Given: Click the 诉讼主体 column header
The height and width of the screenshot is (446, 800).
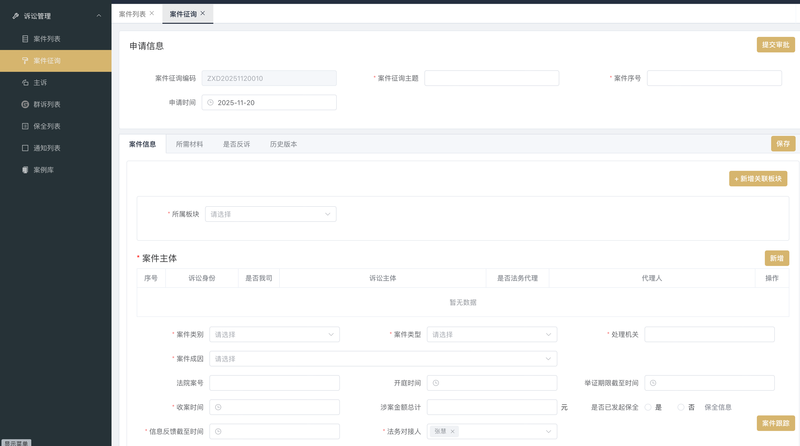Looking at the screenshot, I should click(x=383, y=278).
